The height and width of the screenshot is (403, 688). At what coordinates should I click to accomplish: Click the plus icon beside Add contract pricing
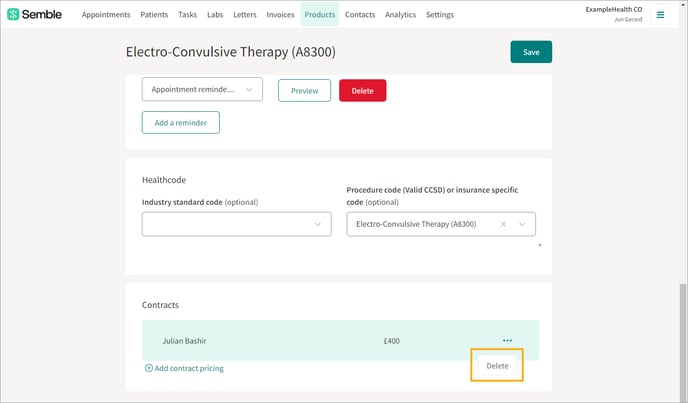[149, 368]
